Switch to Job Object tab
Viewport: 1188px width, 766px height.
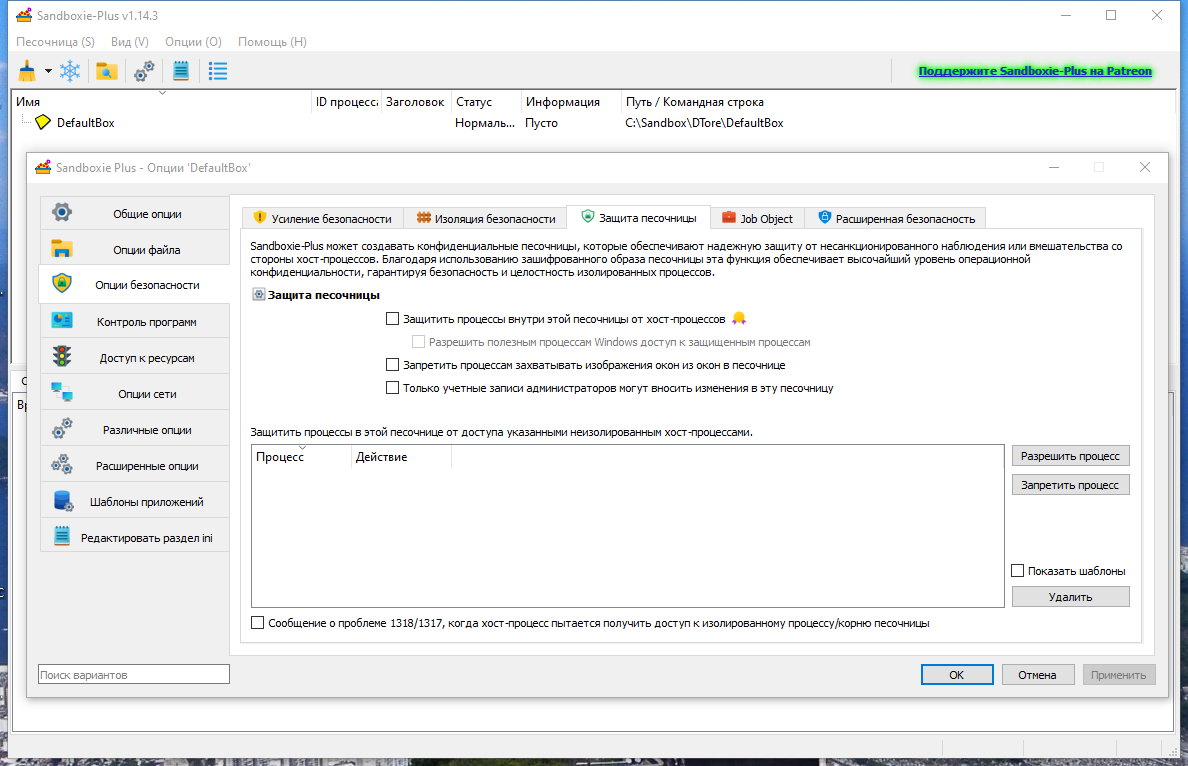click(757, 218)
